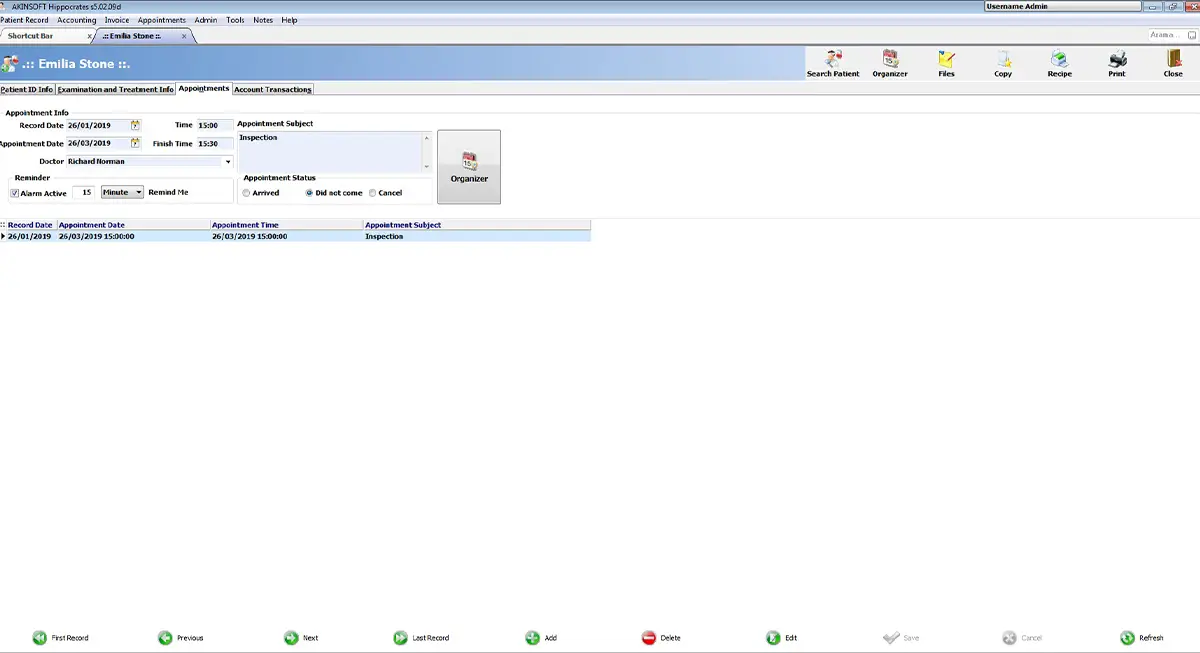Image resolution: width=1200 pixels, height=653 pixels.
Task: Open the Organizer toolbar icon
Action: 890,64
